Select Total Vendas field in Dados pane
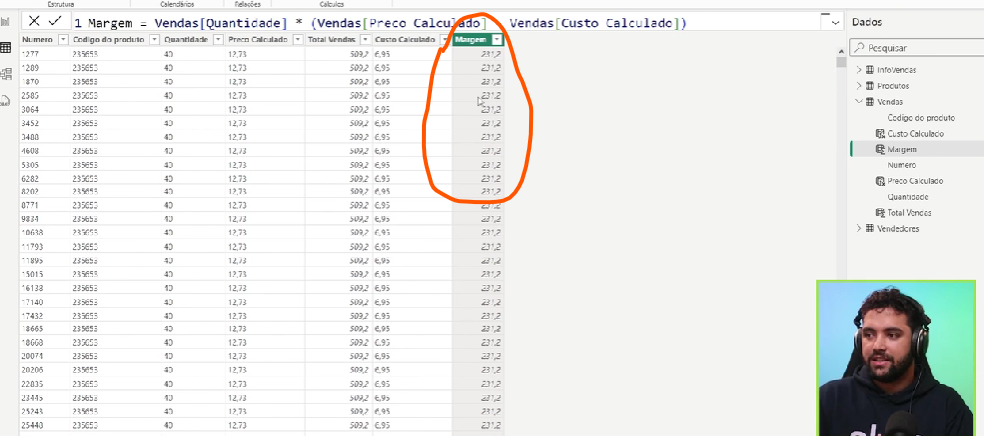The image size is (984, 436). point(909,213)
